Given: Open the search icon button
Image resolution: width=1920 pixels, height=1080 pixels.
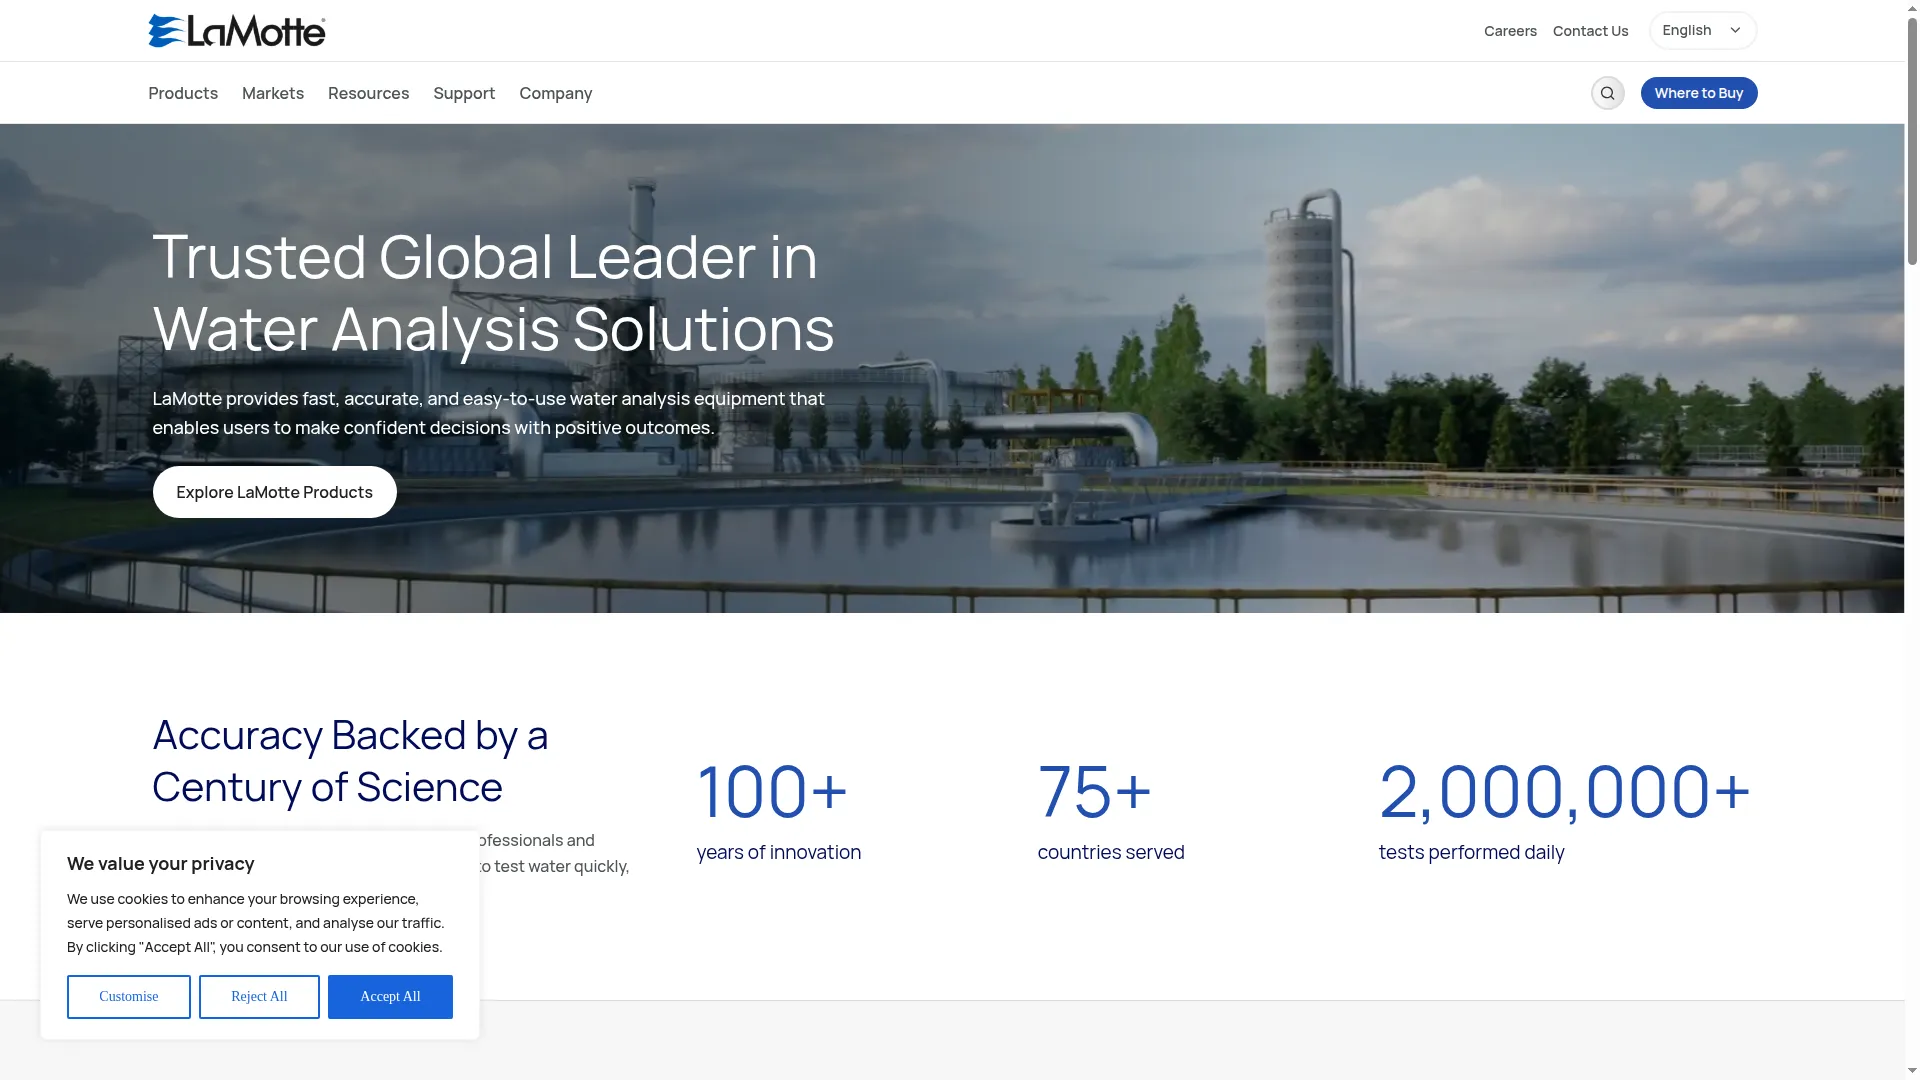Looking at the screenshot, I should point(1607,93).
